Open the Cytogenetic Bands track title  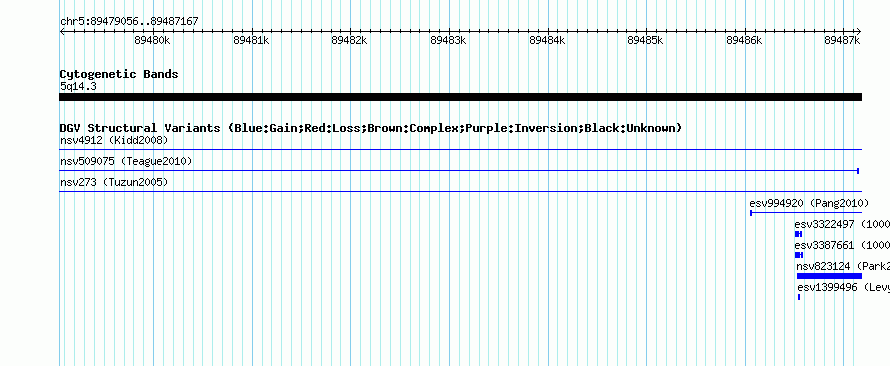pos(119,74)
